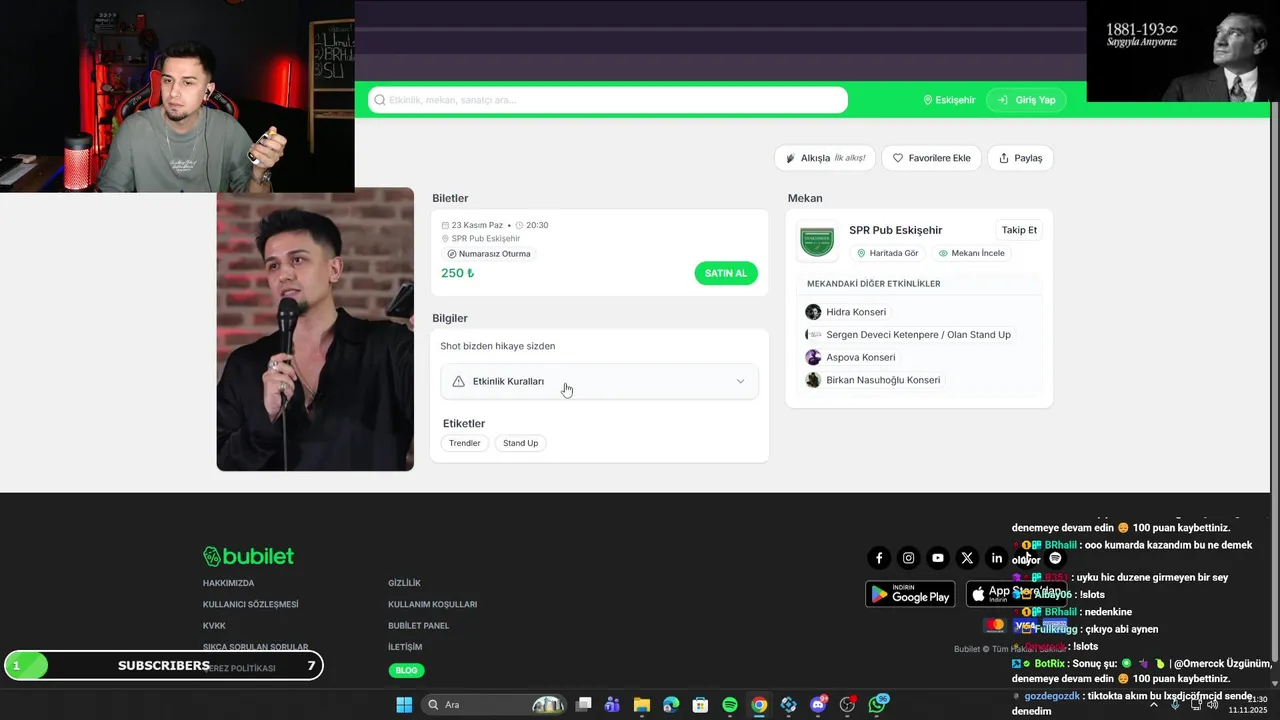Screen dimensions: 1280x720
Task: Add event with Favorilere Ekle
Action: point(931,158)
